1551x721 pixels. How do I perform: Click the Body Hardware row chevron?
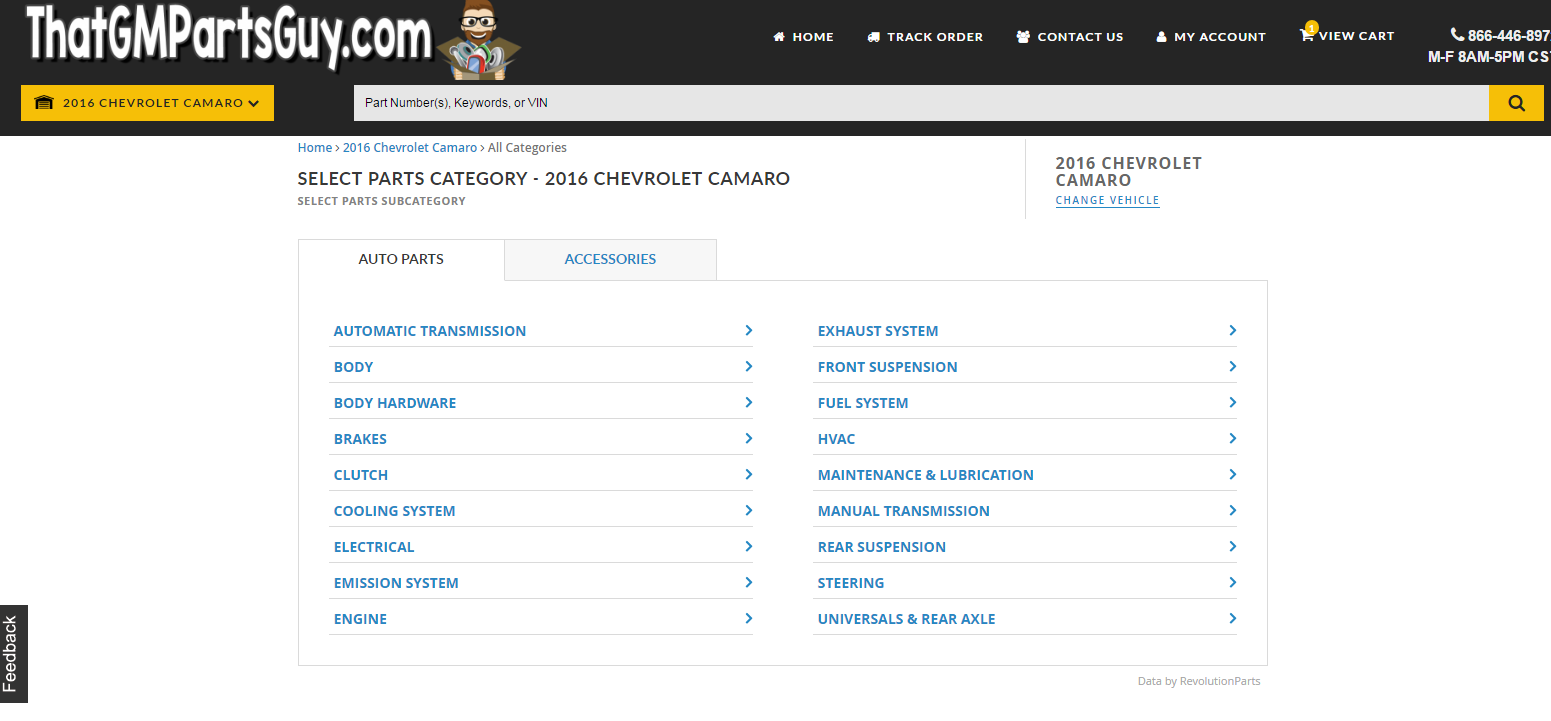click(x=748, y=402)
